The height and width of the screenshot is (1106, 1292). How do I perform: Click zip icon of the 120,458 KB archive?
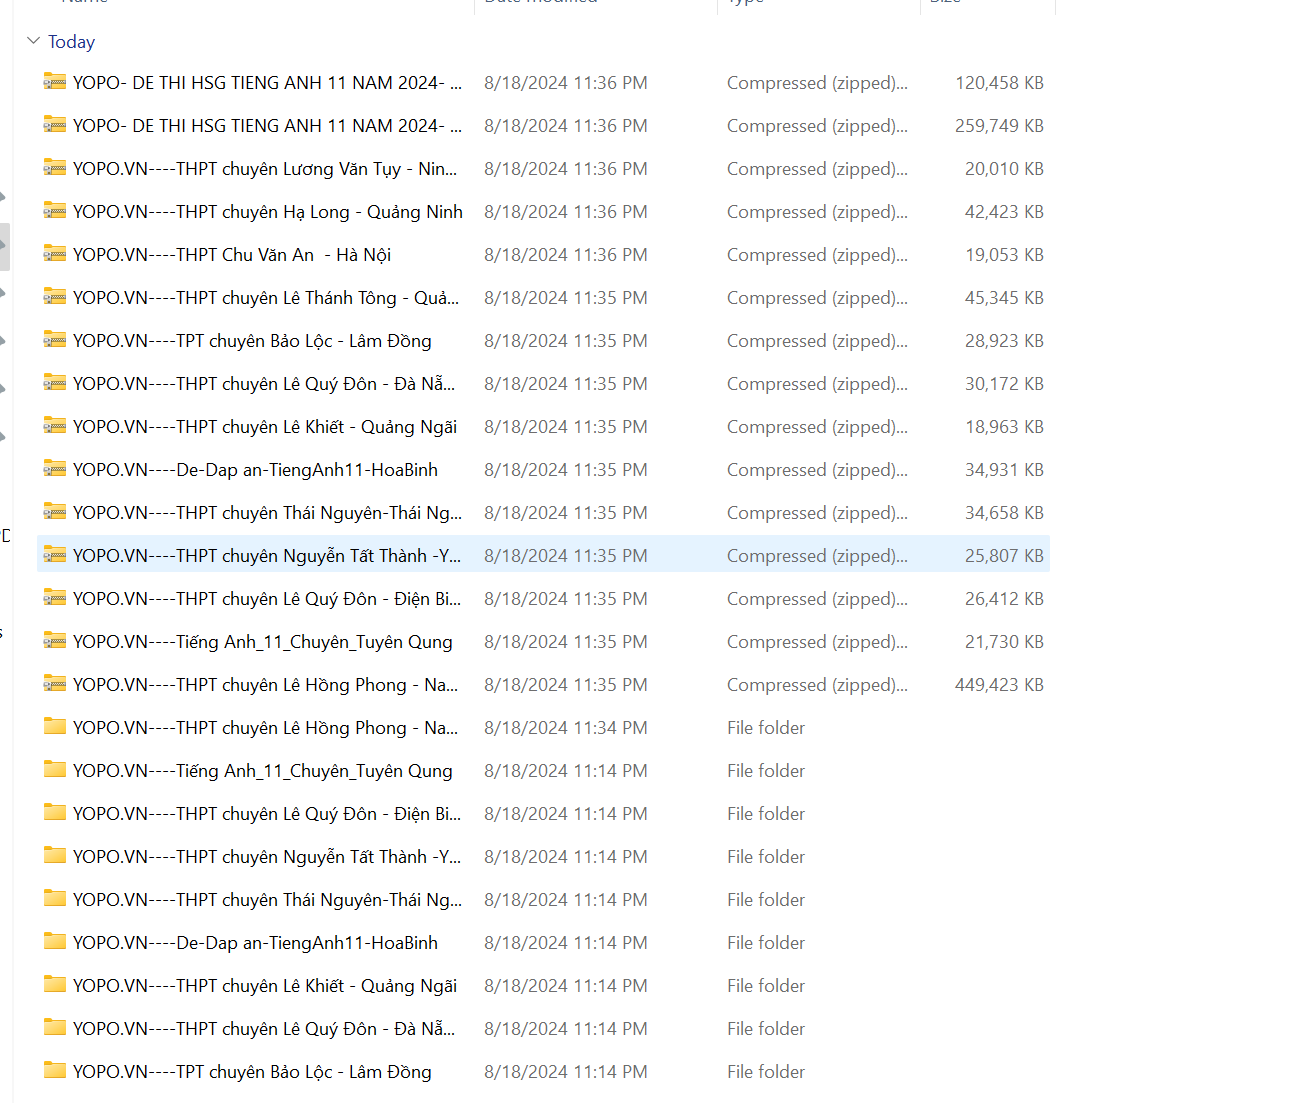point(55,82)
